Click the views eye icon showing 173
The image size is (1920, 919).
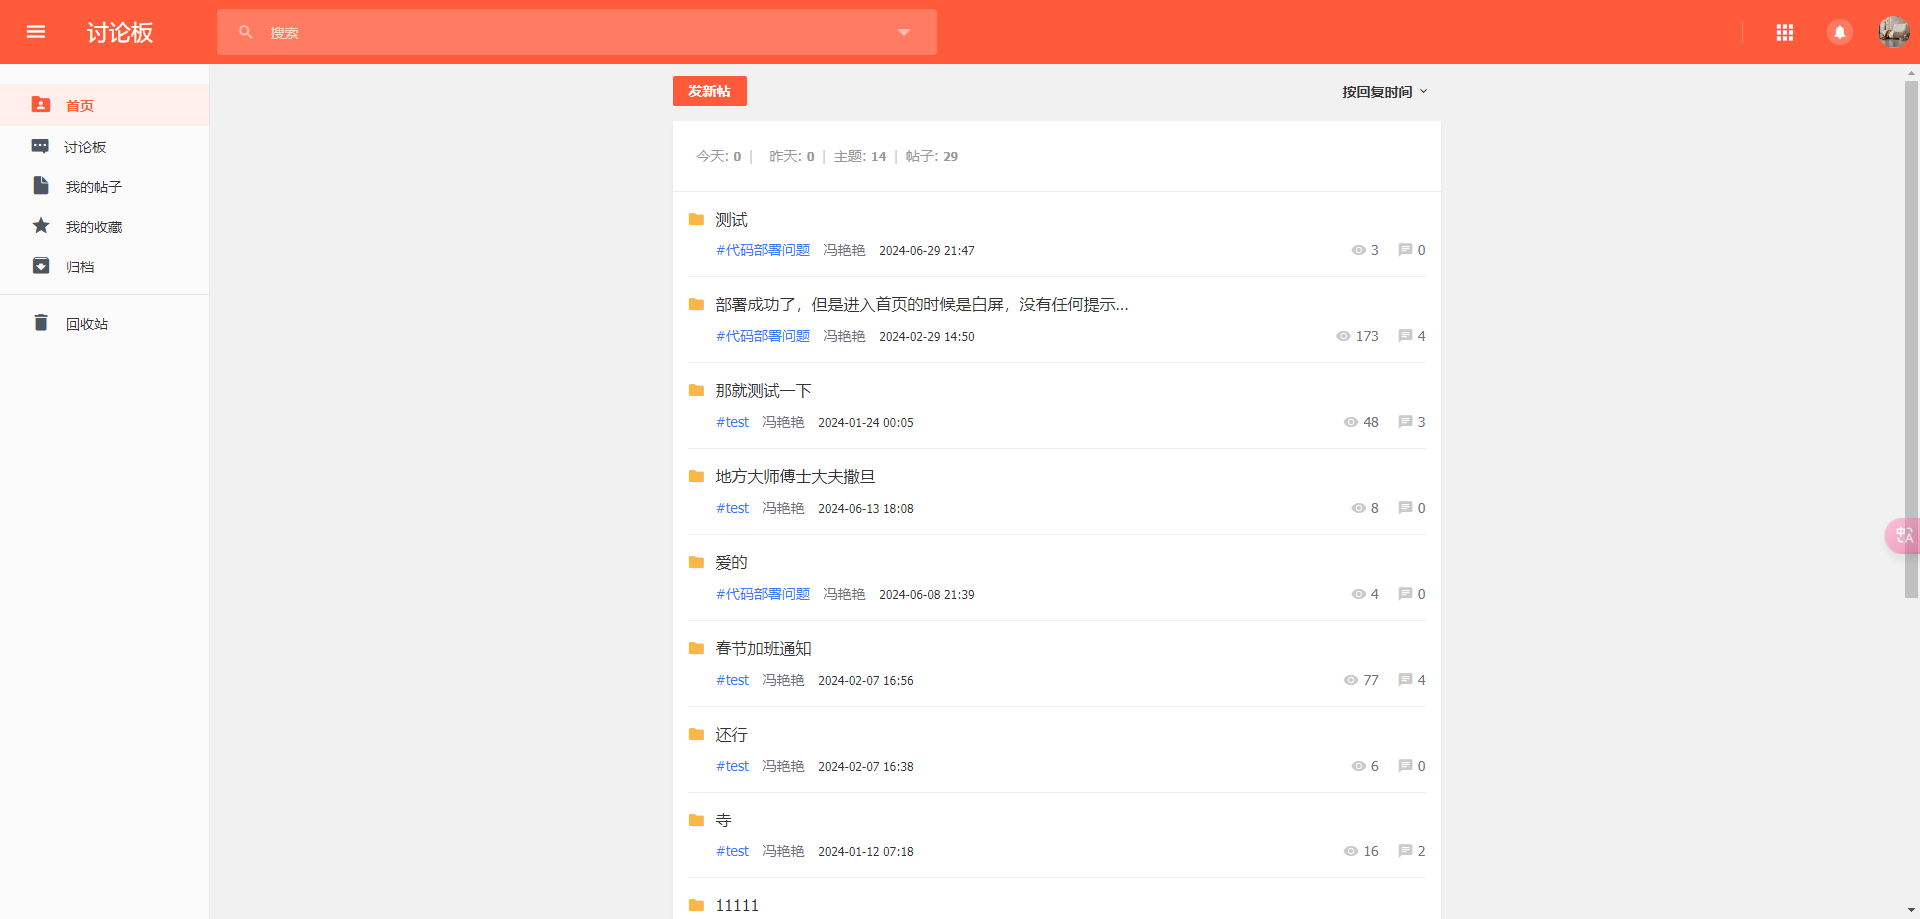pyautogui.click(x=1343, y=336)
